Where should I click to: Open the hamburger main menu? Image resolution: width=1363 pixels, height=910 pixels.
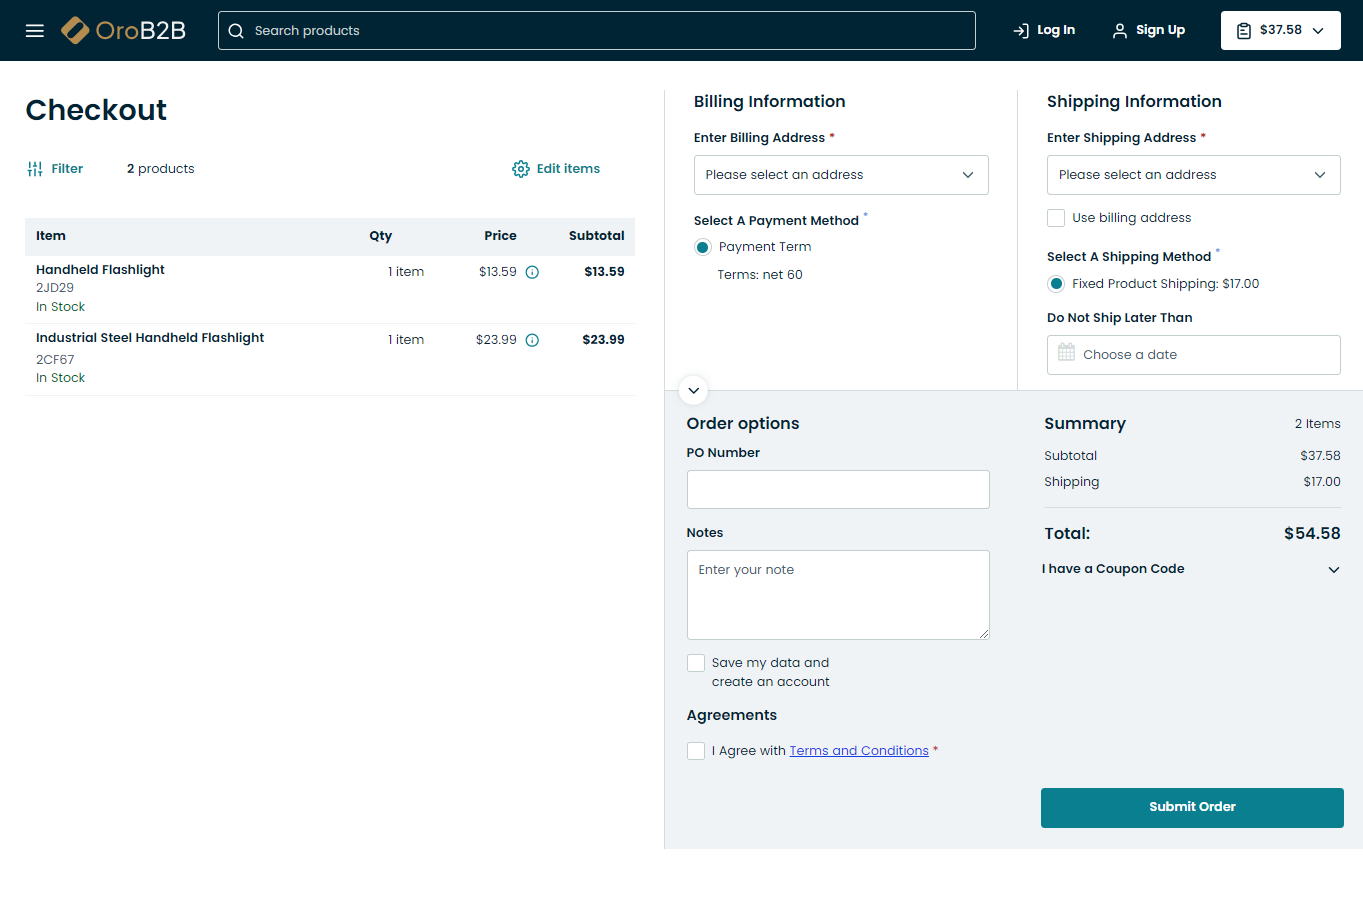pyautogui.click(x=35, y=31)
